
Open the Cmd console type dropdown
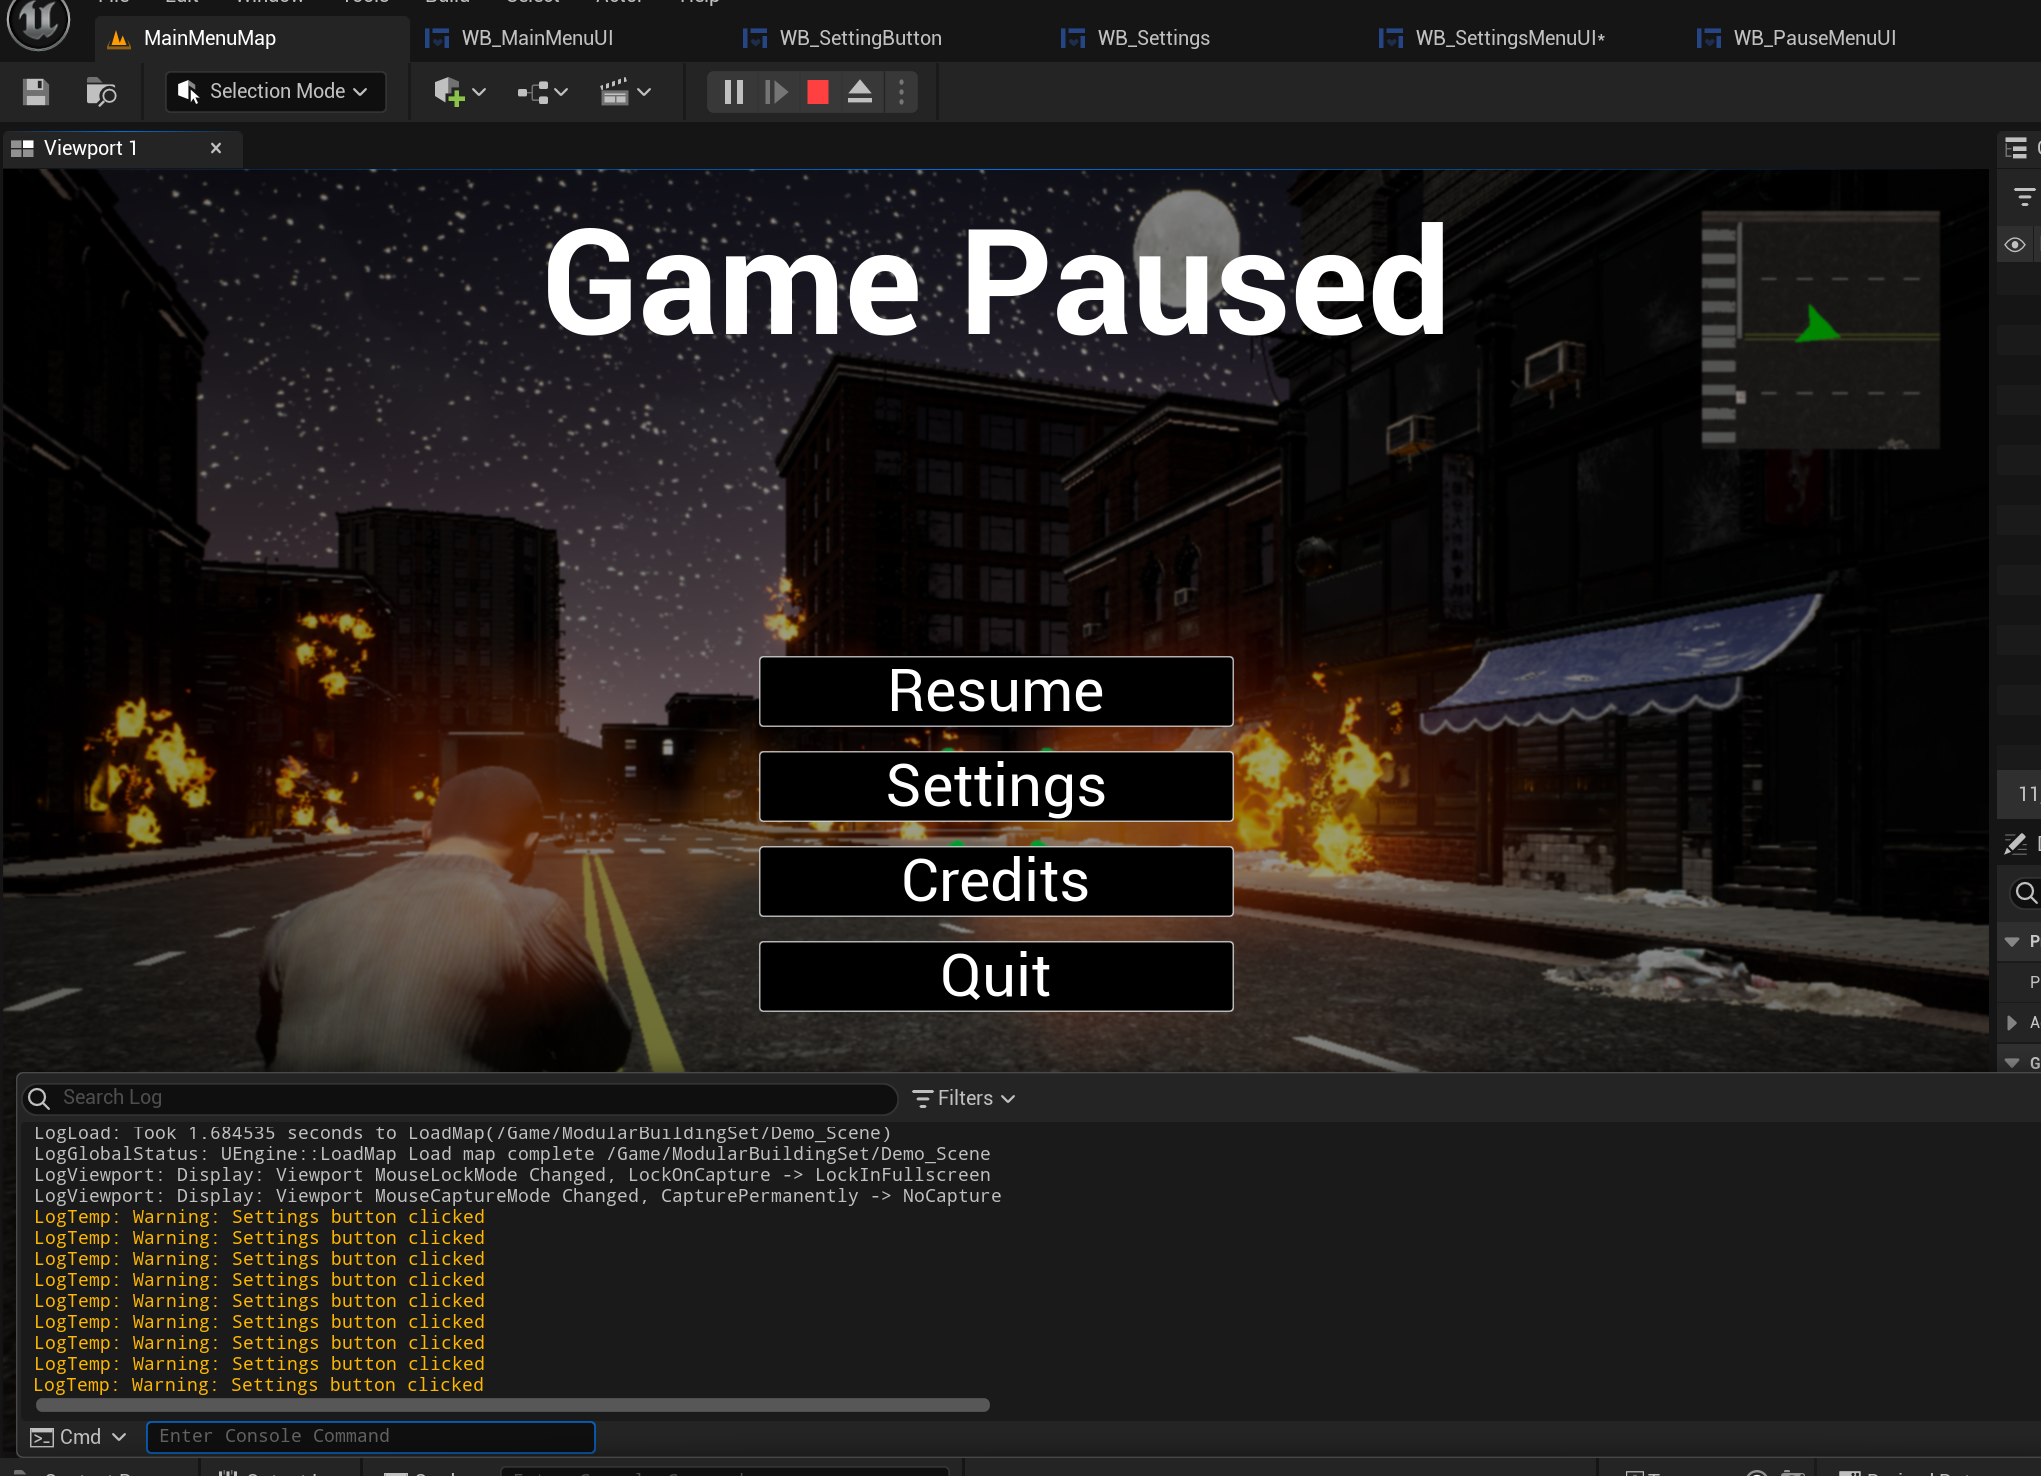pyautogui.click(x=78, y=1437)
